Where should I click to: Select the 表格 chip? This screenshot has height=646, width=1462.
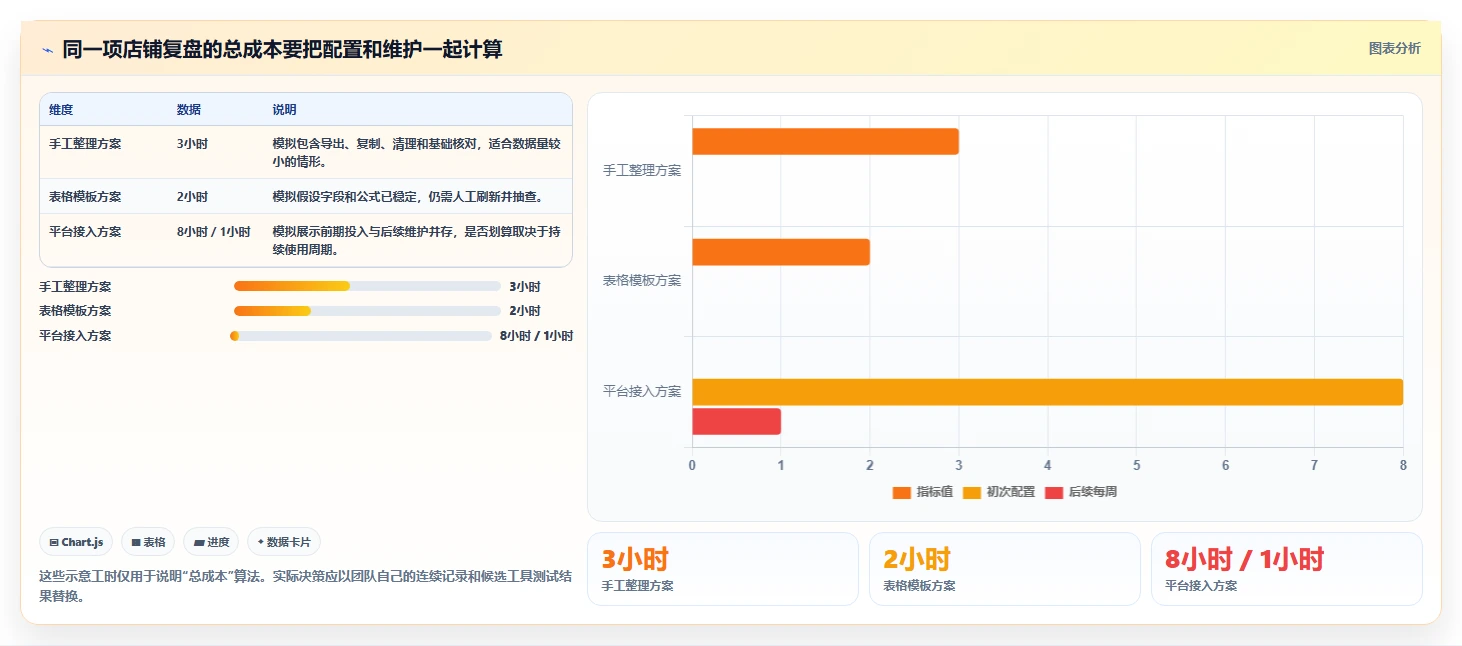pos(148,542)
